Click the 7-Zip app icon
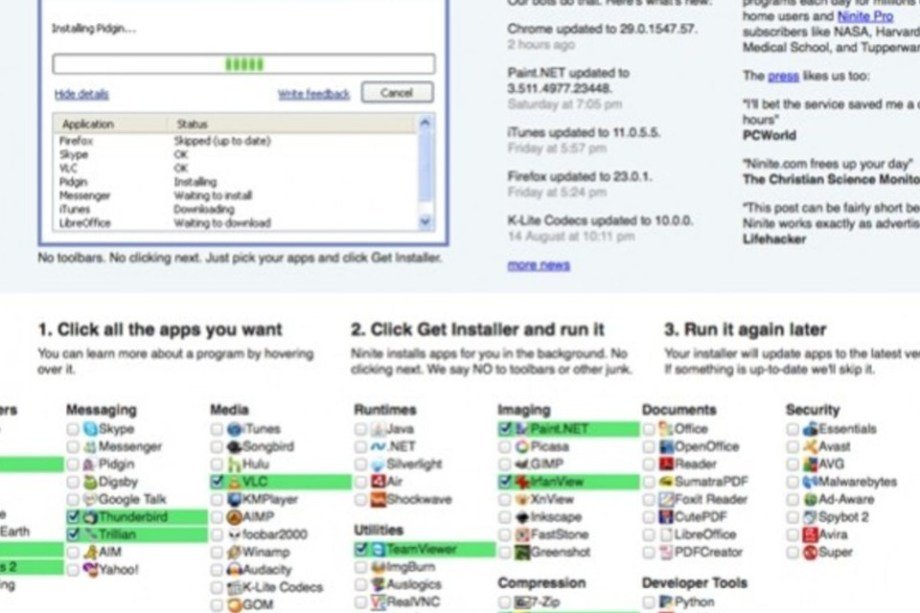Image resolution: width=920 pixels, height=613 pixels. pos(522,602)
